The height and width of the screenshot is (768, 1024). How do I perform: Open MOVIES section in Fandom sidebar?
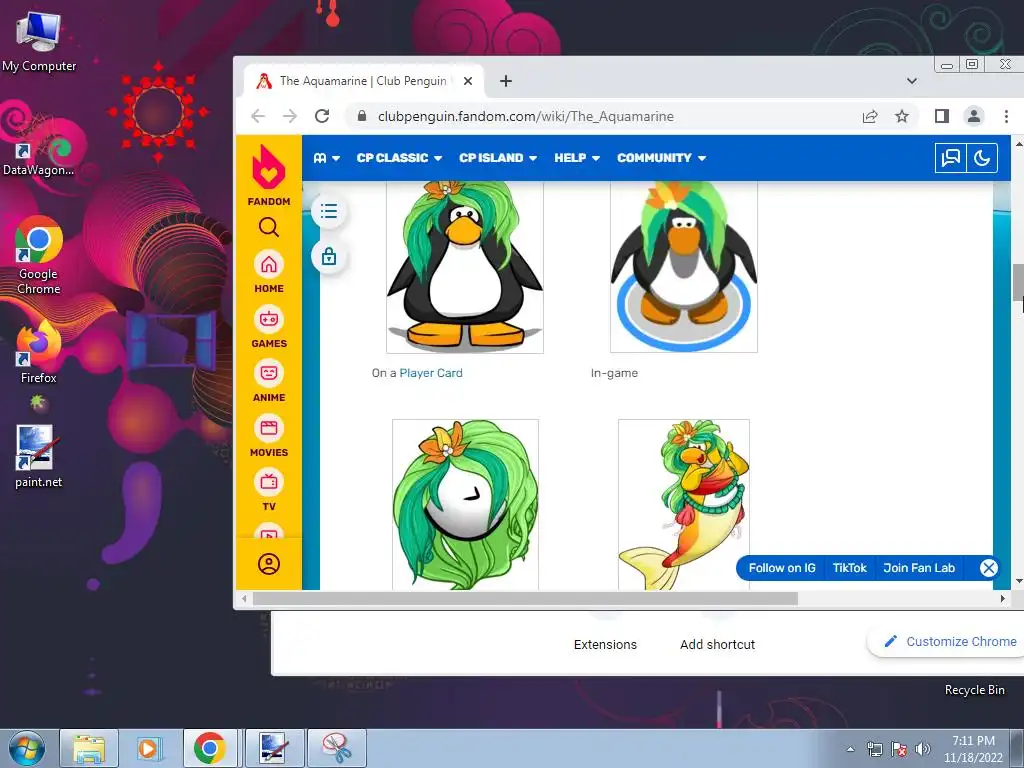point(268,436)
